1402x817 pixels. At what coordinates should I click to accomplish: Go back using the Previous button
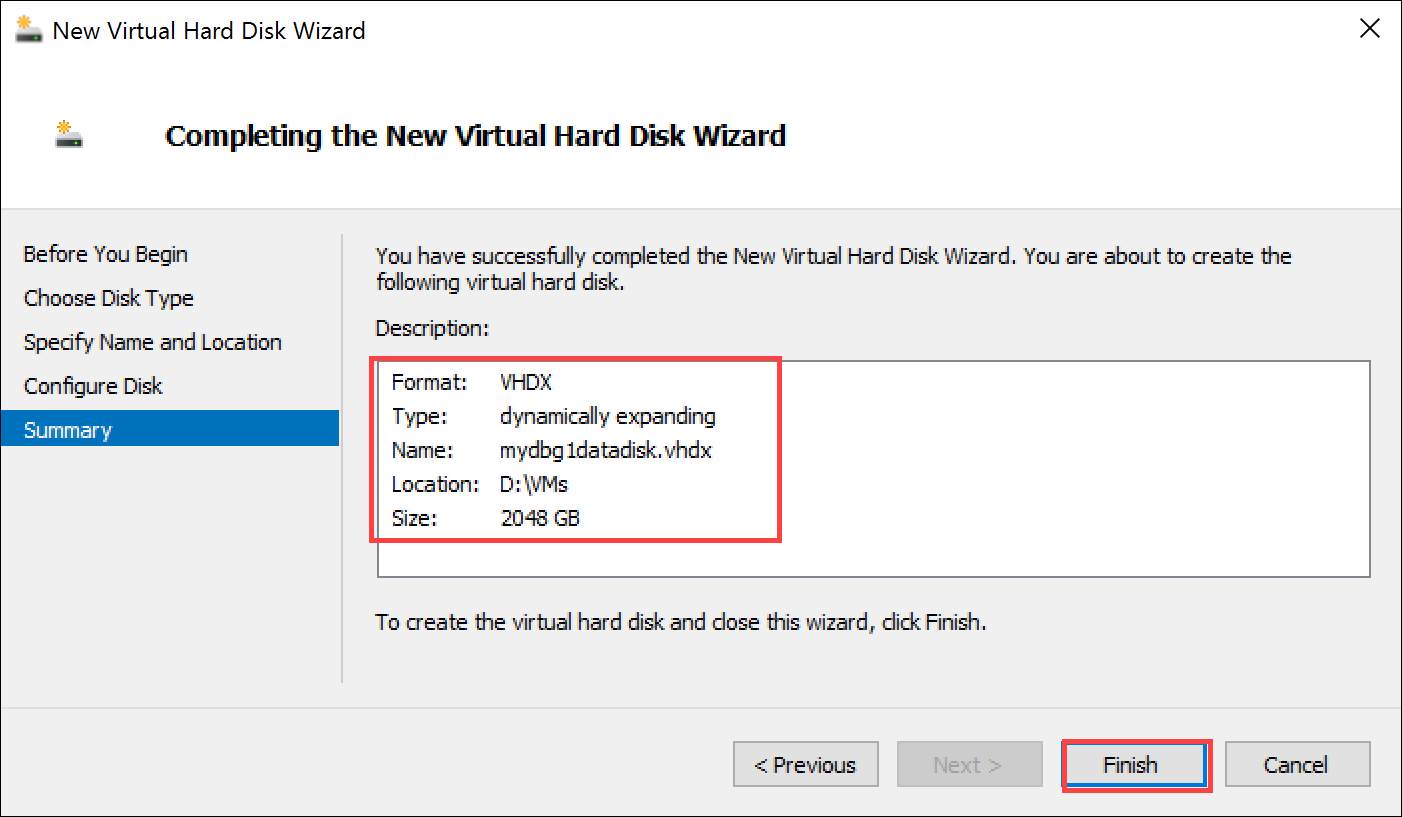805,764
